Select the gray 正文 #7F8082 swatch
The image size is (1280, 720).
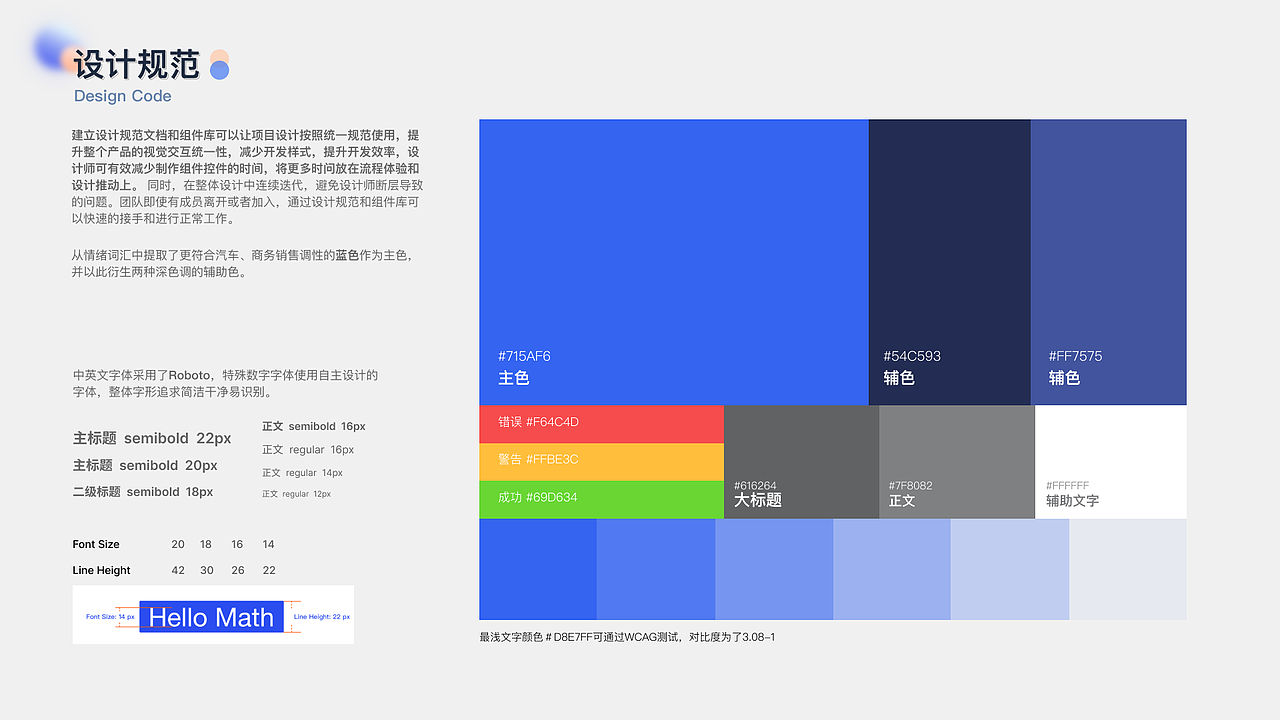click(x=957, y=462)
